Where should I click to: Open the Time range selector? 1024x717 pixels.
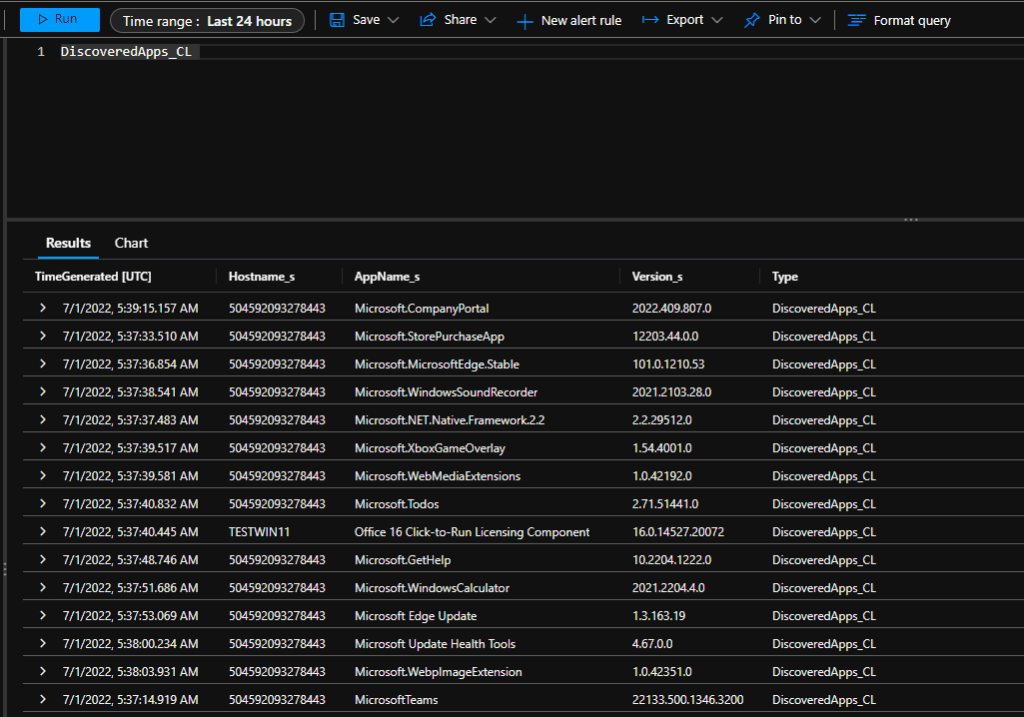click(207, 21)
